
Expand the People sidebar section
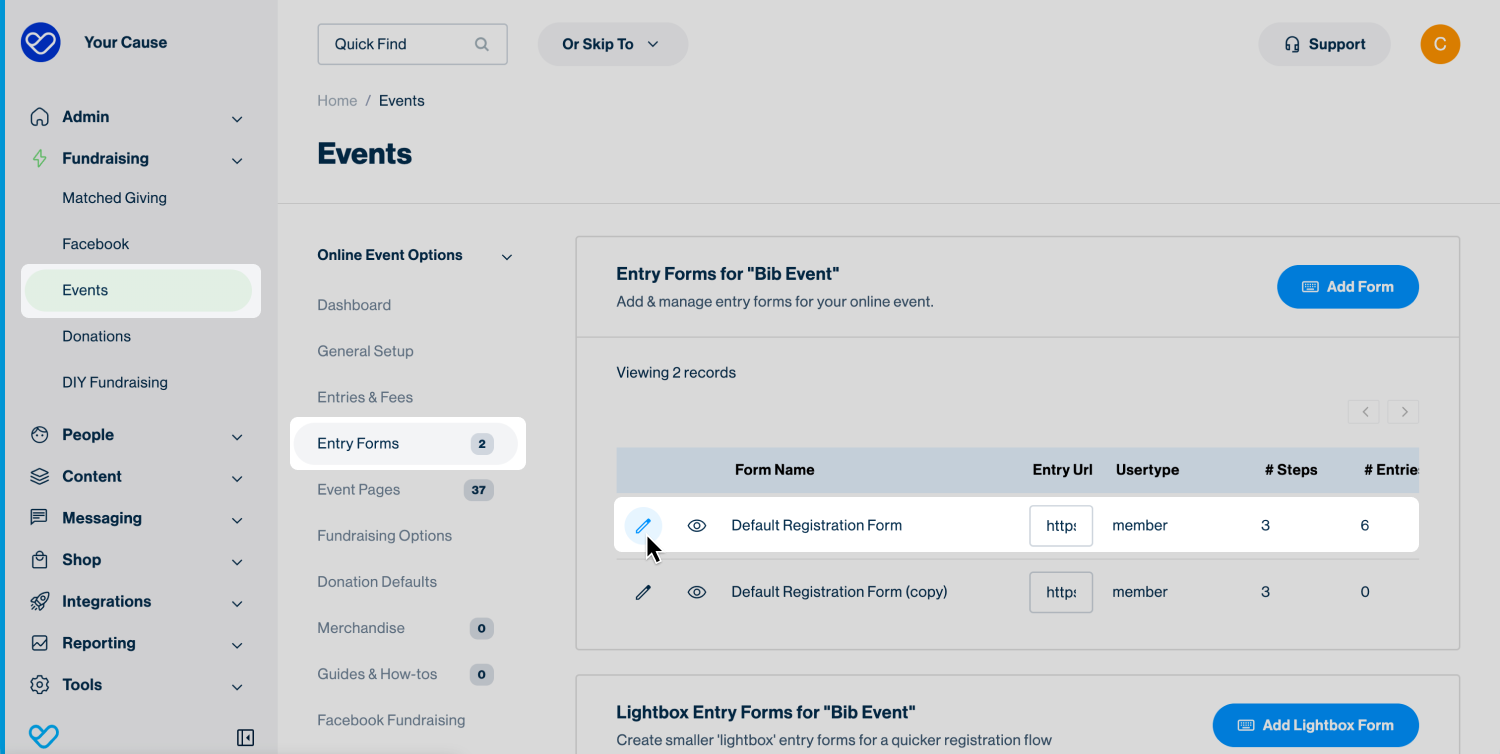[237, 436]
